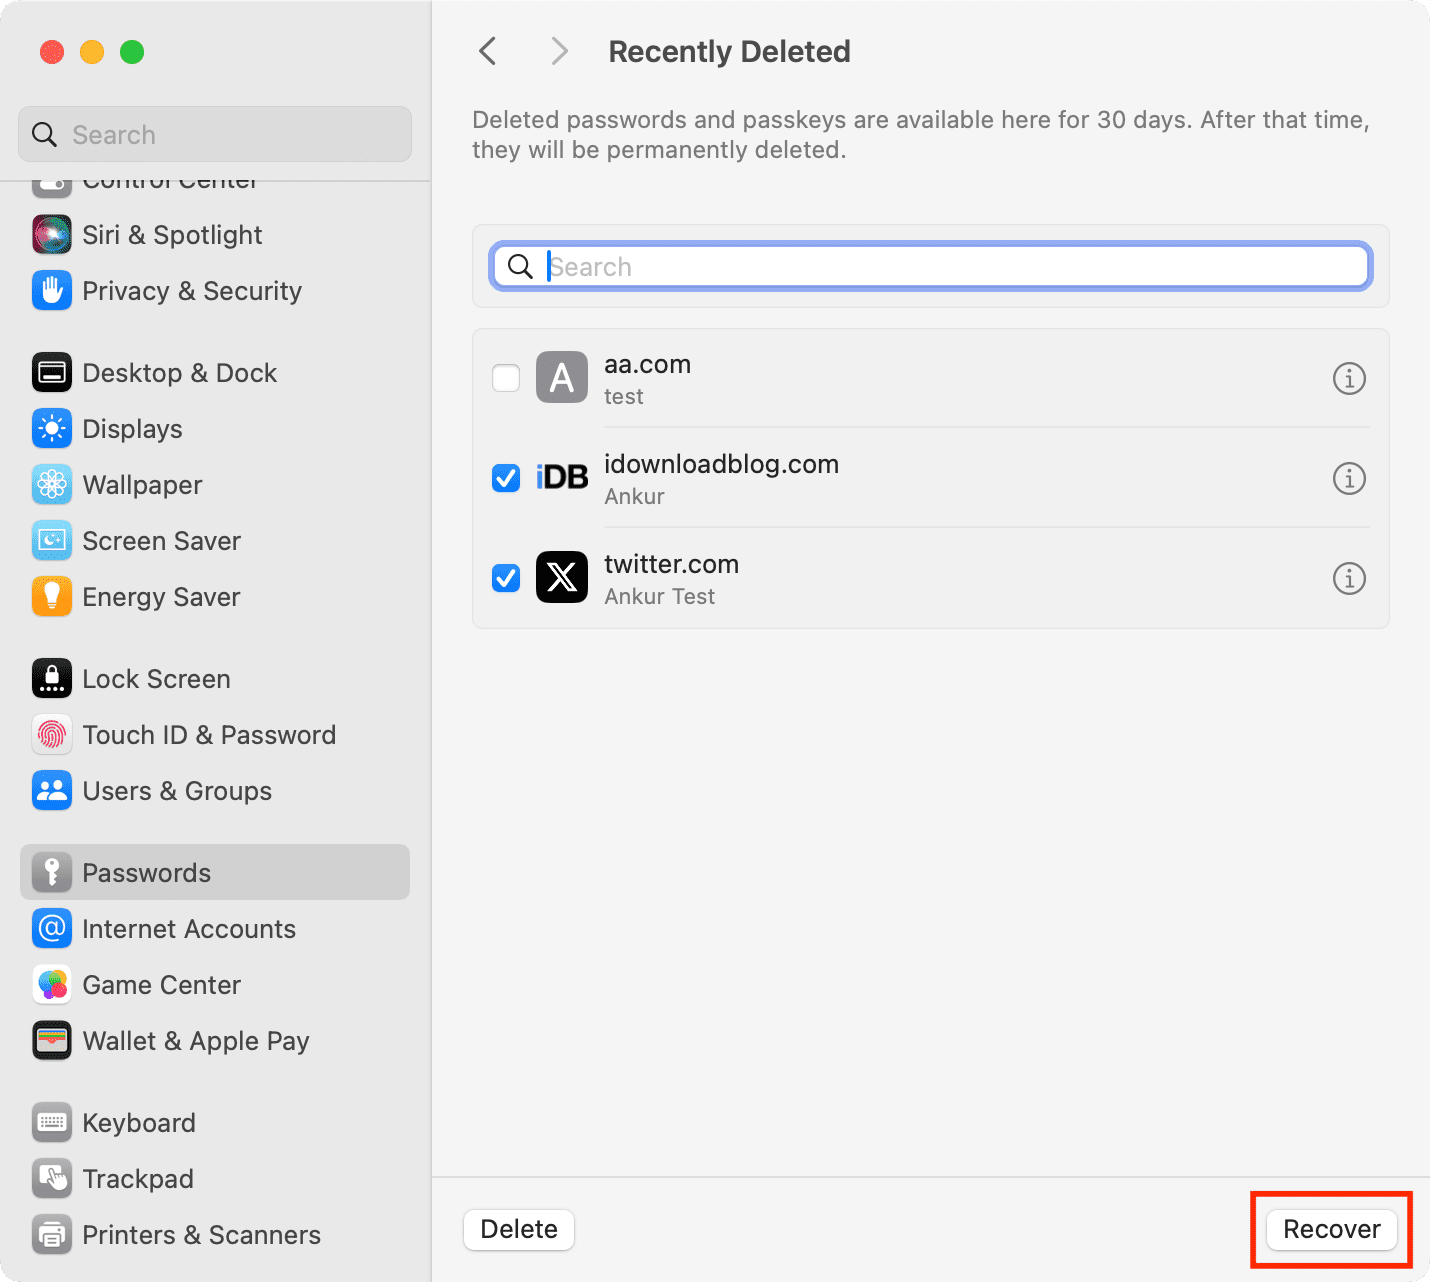Viewport: 1430px width, 1282px height.
Task: Open the Screen Saver icon
Action: pos(52,541)
